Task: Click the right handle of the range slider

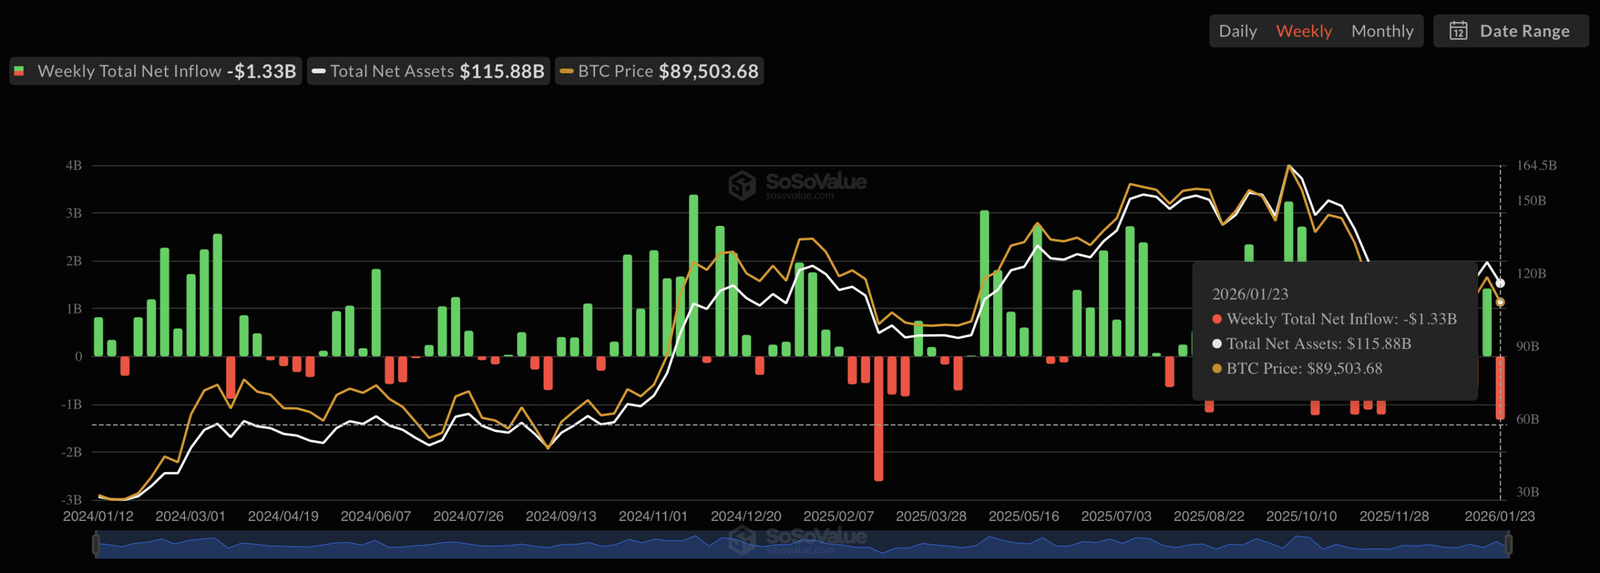Action: click(1508, 544)
